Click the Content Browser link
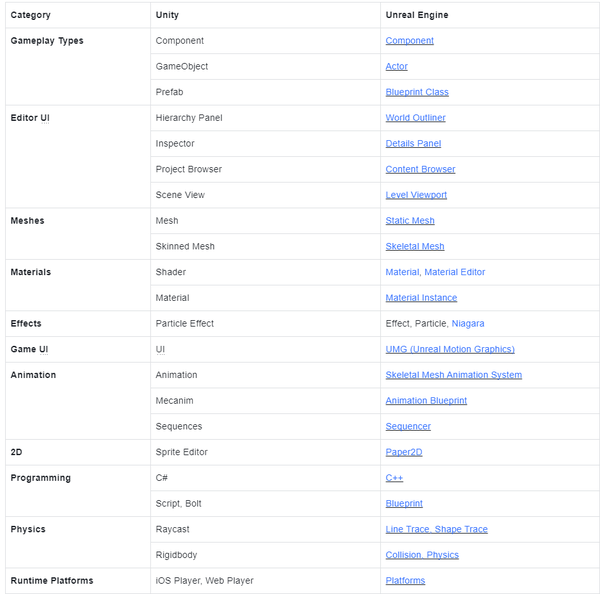 point(420,170)
